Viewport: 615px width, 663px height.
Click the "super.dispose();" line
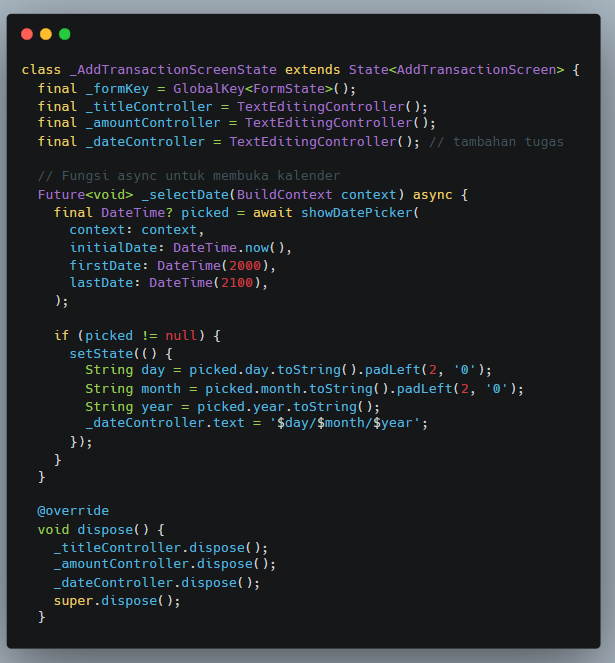(117, 601)
